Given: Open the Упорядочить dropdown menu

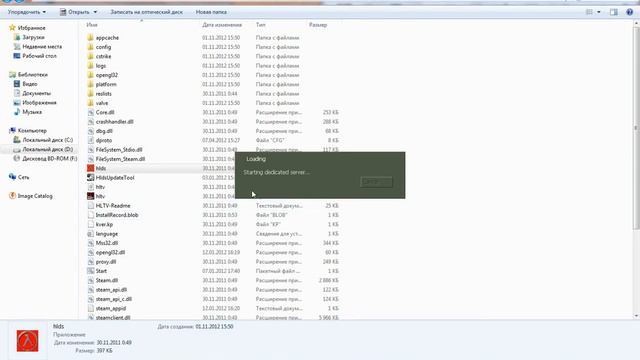Looking at the screenshot, I should [x=27, y=12].
